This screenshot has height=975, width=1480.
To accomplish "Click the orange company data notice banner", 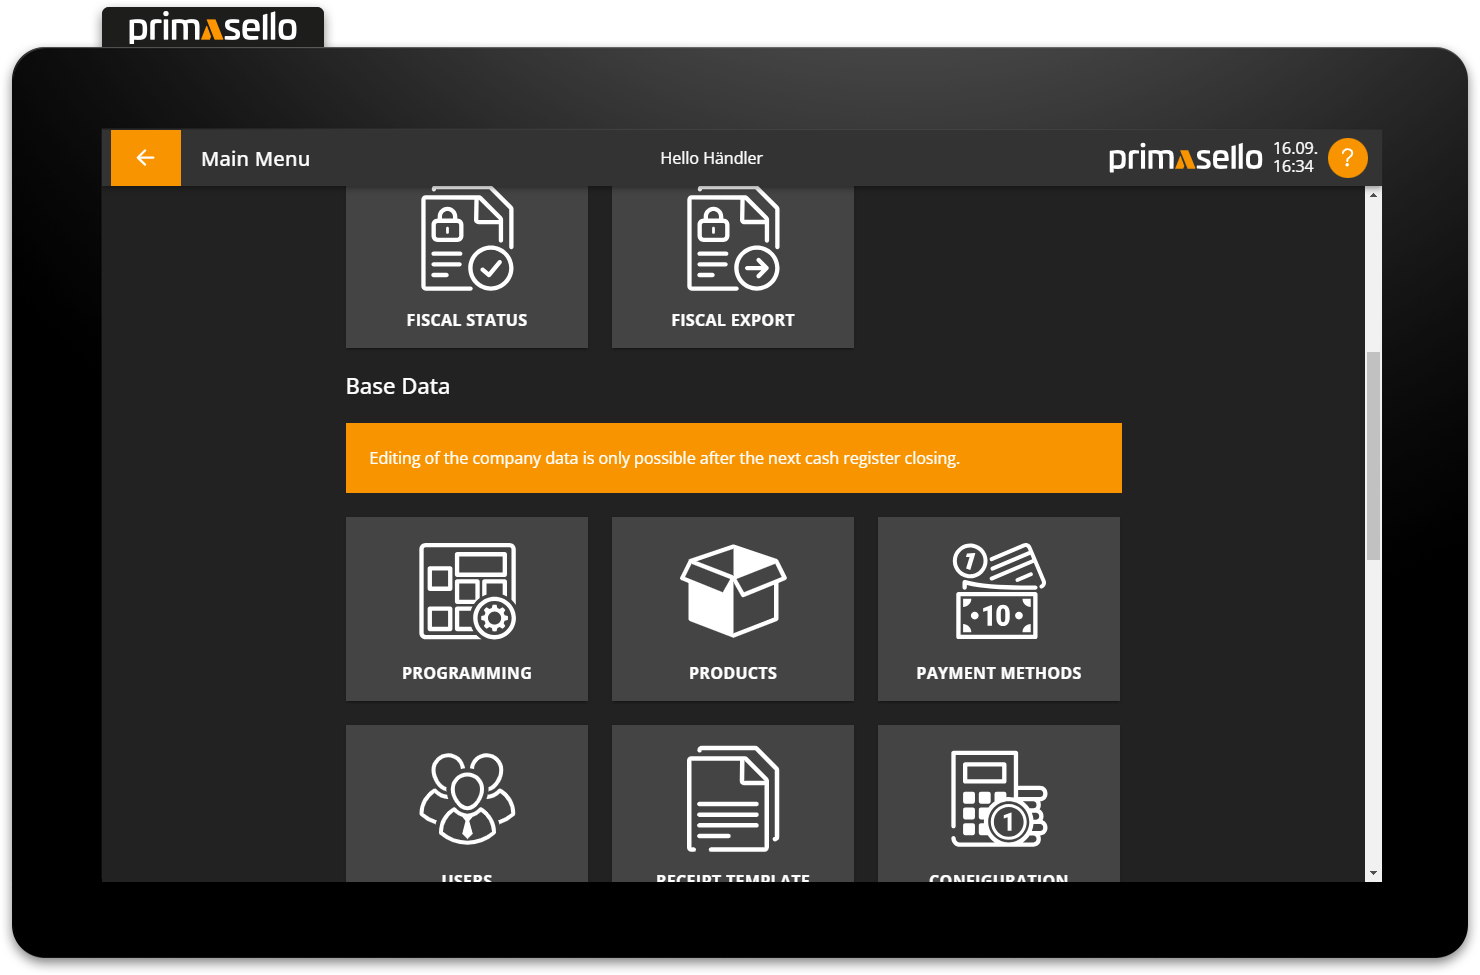I will 733,458.
